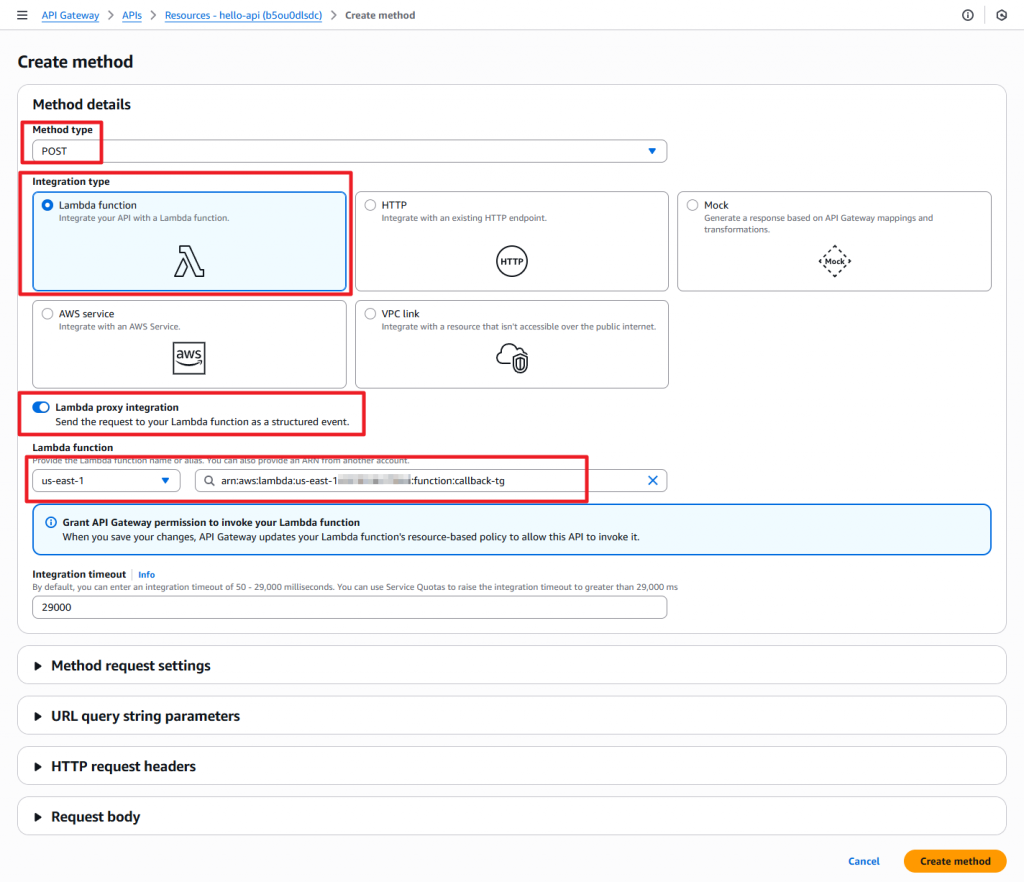Open the hamburger navigation menu
1024x882 pixels.
tap(22, 15)
